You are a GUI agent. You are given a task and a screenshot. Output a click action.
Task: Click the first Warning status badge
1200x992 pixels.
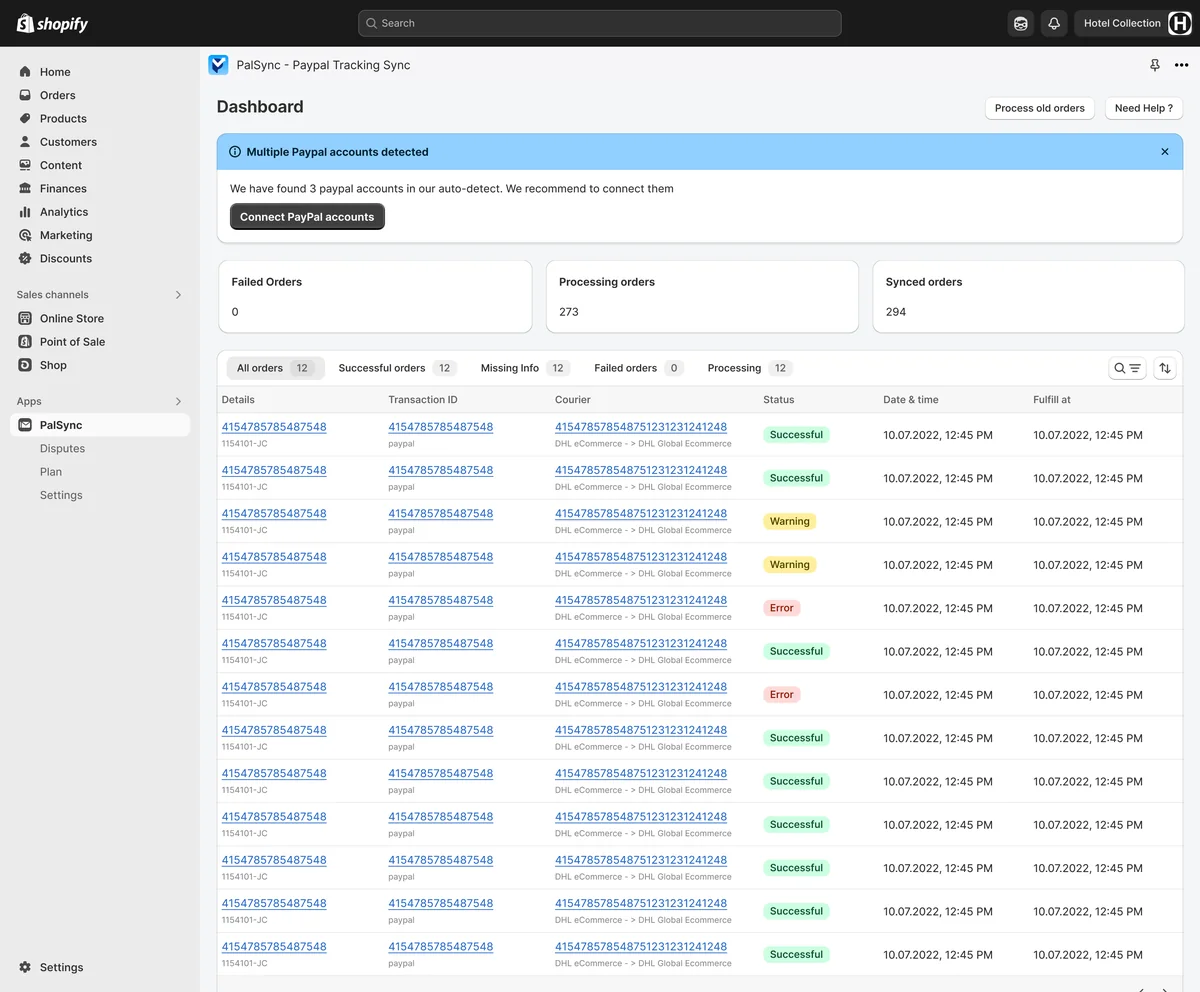(790, 521)
